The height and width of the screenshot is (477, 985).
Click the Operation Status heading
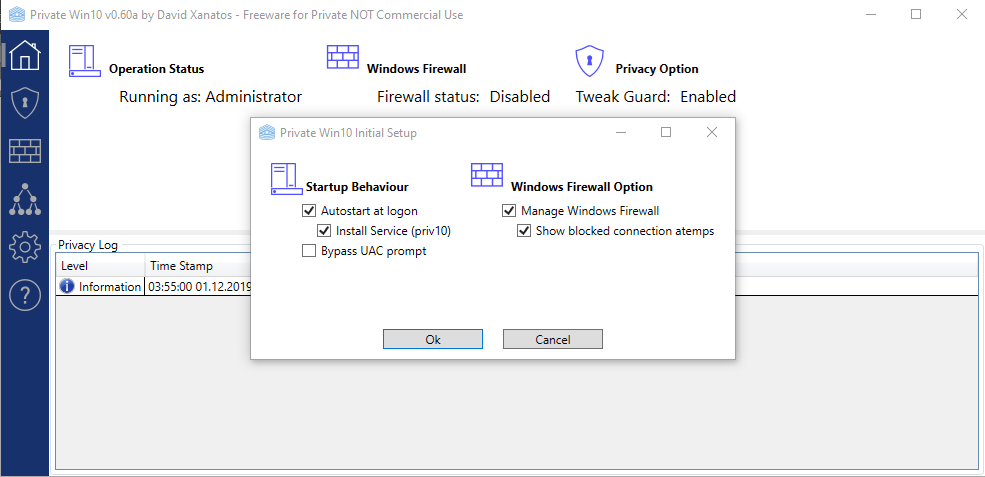coord(156,69)
